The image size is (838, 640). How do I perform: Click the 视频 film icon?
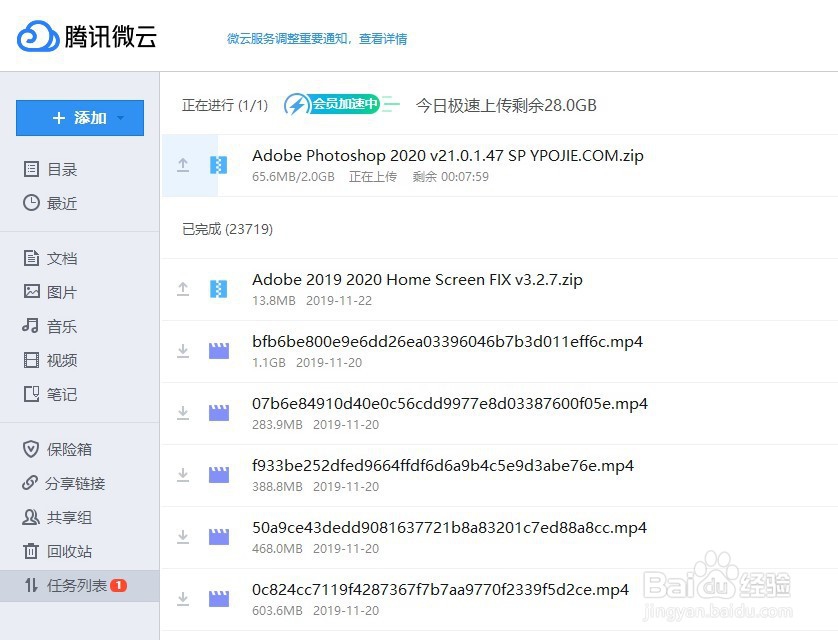[32, 360]
